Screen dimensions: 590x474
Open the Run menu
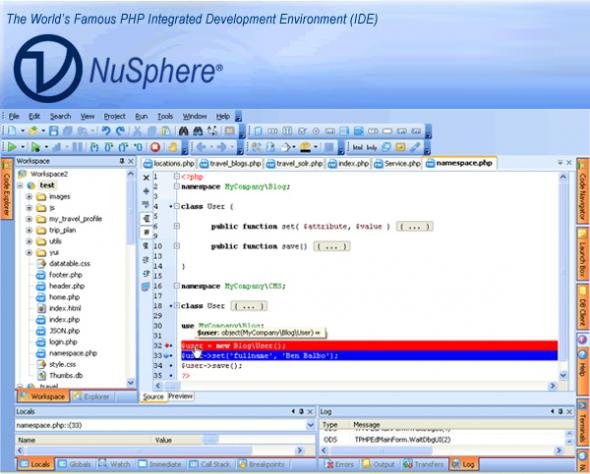[141, 116]
